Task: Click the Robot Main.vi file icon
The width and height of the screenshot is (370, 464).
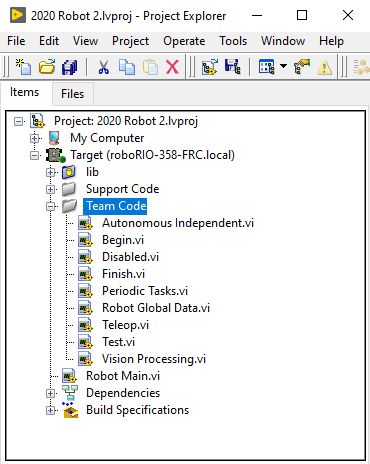Action: click(x=69, y=376)
